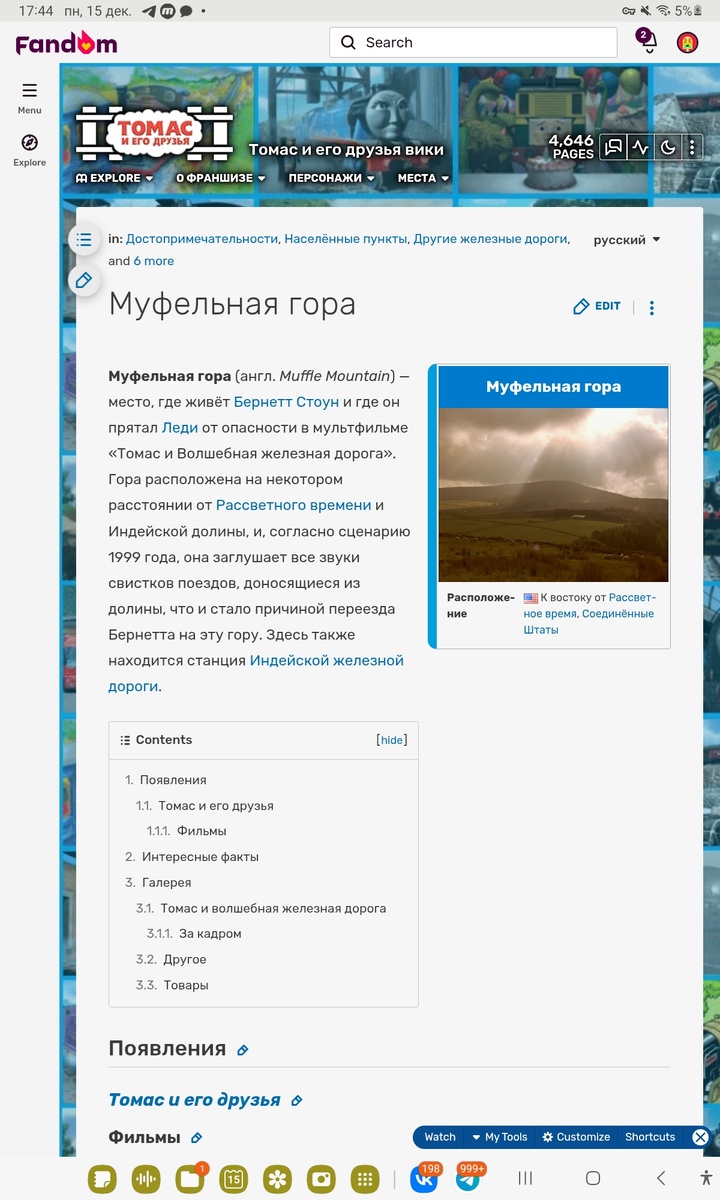Open notifications bell icon
This screenshot has height=1200, width=720.
[x=647, y=43]
